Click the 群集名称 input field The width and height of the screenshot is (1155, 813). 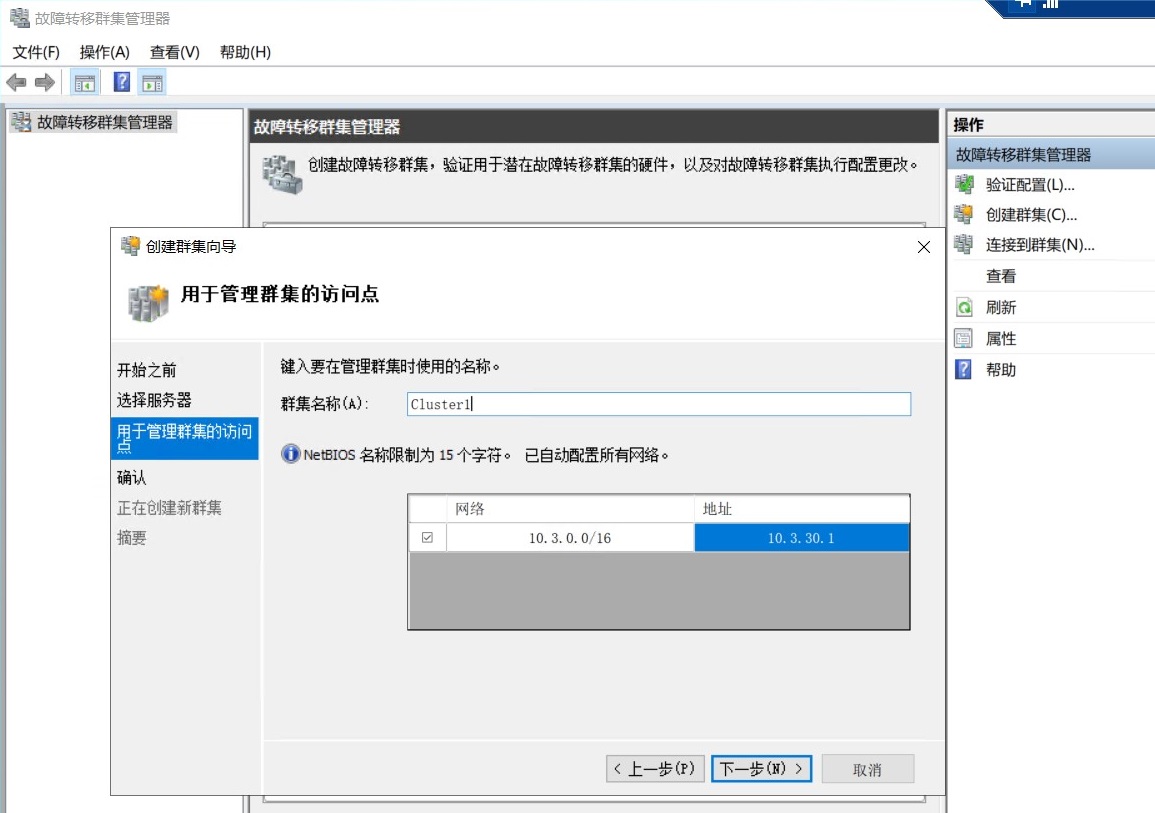tap(659, 404)
